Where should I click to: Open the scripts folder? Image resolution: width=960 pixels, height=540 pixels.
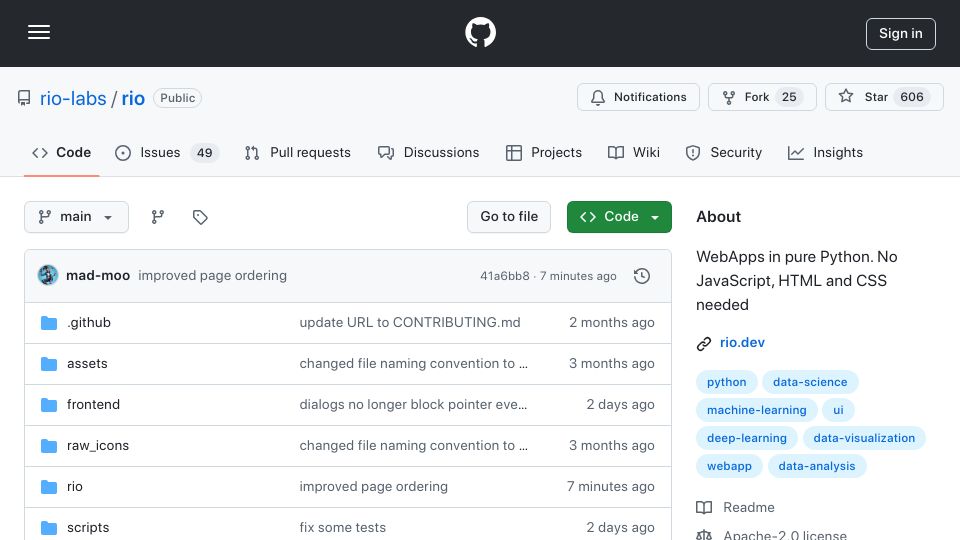[x=88, y=528]
